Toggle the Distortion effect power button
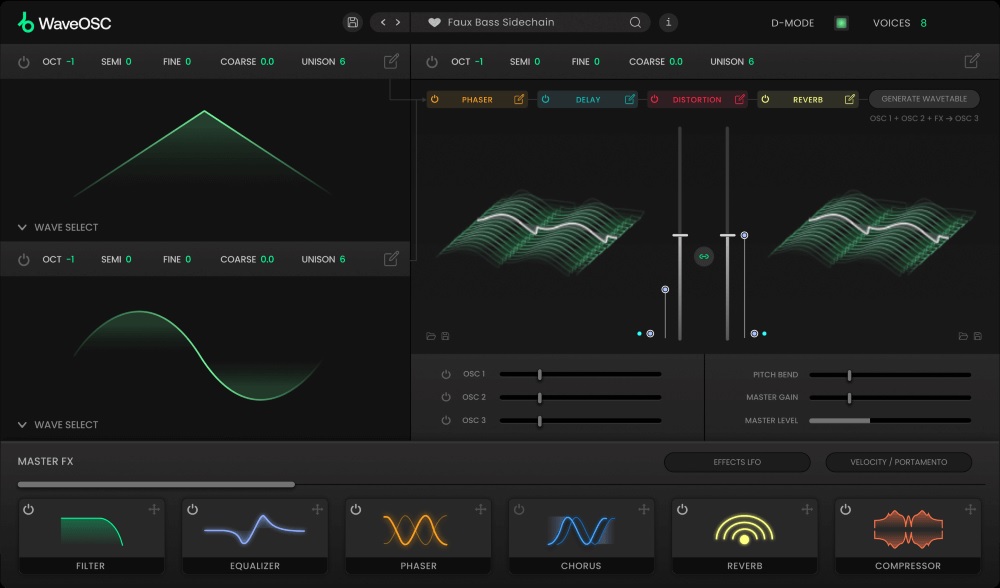The image size is (1000, 588). pyautogui.click(x=652, y=99)
